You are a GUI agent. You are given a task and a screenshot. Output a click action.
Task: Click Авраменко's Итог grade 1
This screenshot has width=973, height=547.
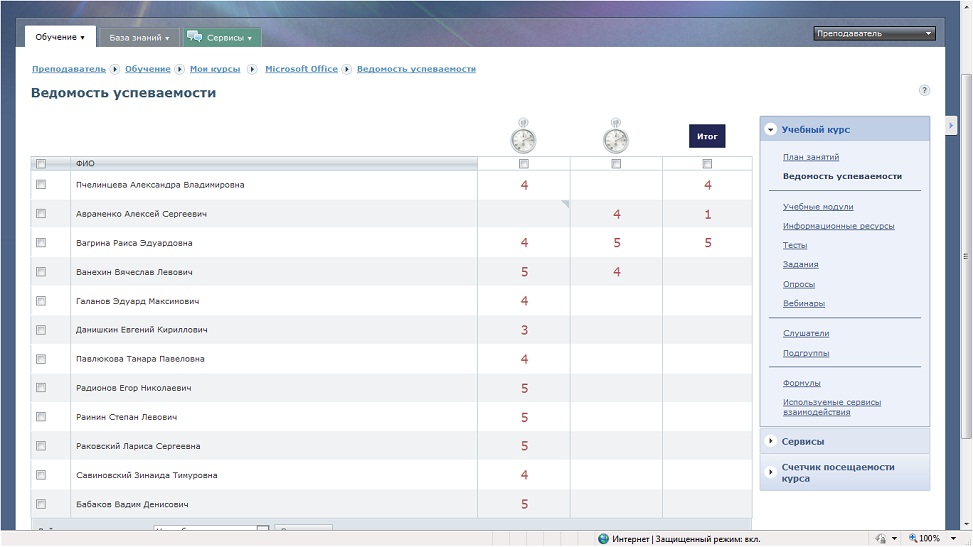[x=707, y=214]
